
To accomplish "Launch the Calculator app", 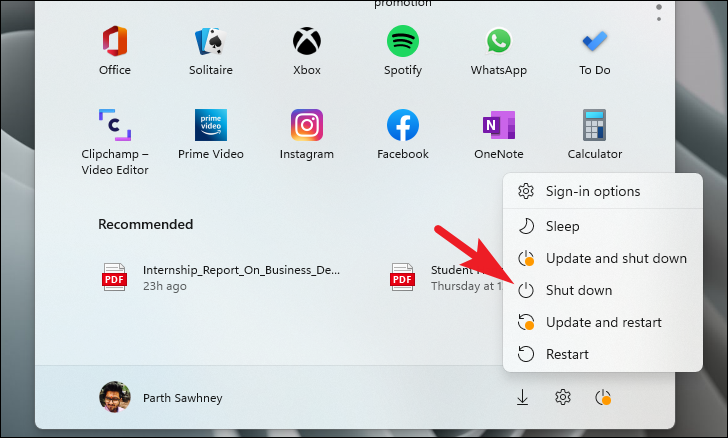I will point(595,134).
